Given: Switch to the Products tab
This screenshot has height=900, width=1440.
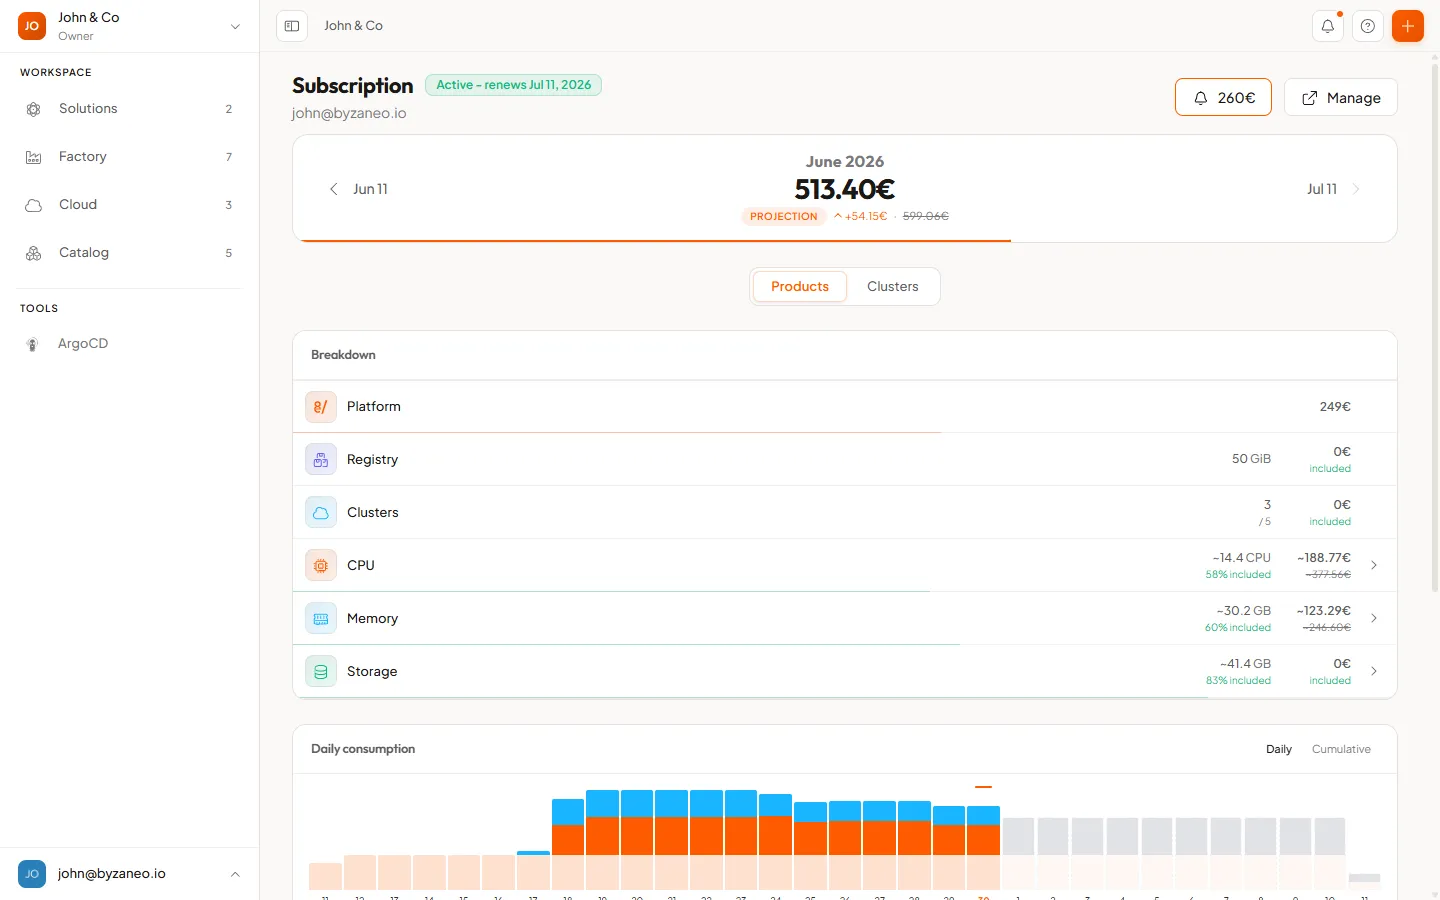Looking at the screenshot, I should (x=800, y=287).
